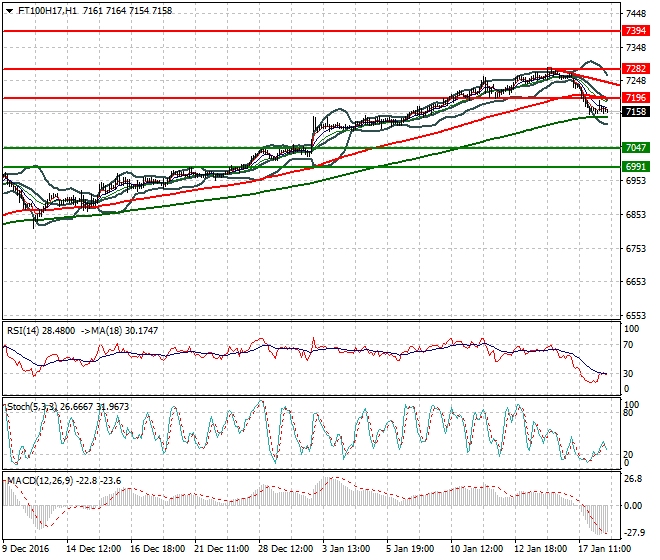
Task: Click the 6553 price scale value
Action: pos(636,315)
